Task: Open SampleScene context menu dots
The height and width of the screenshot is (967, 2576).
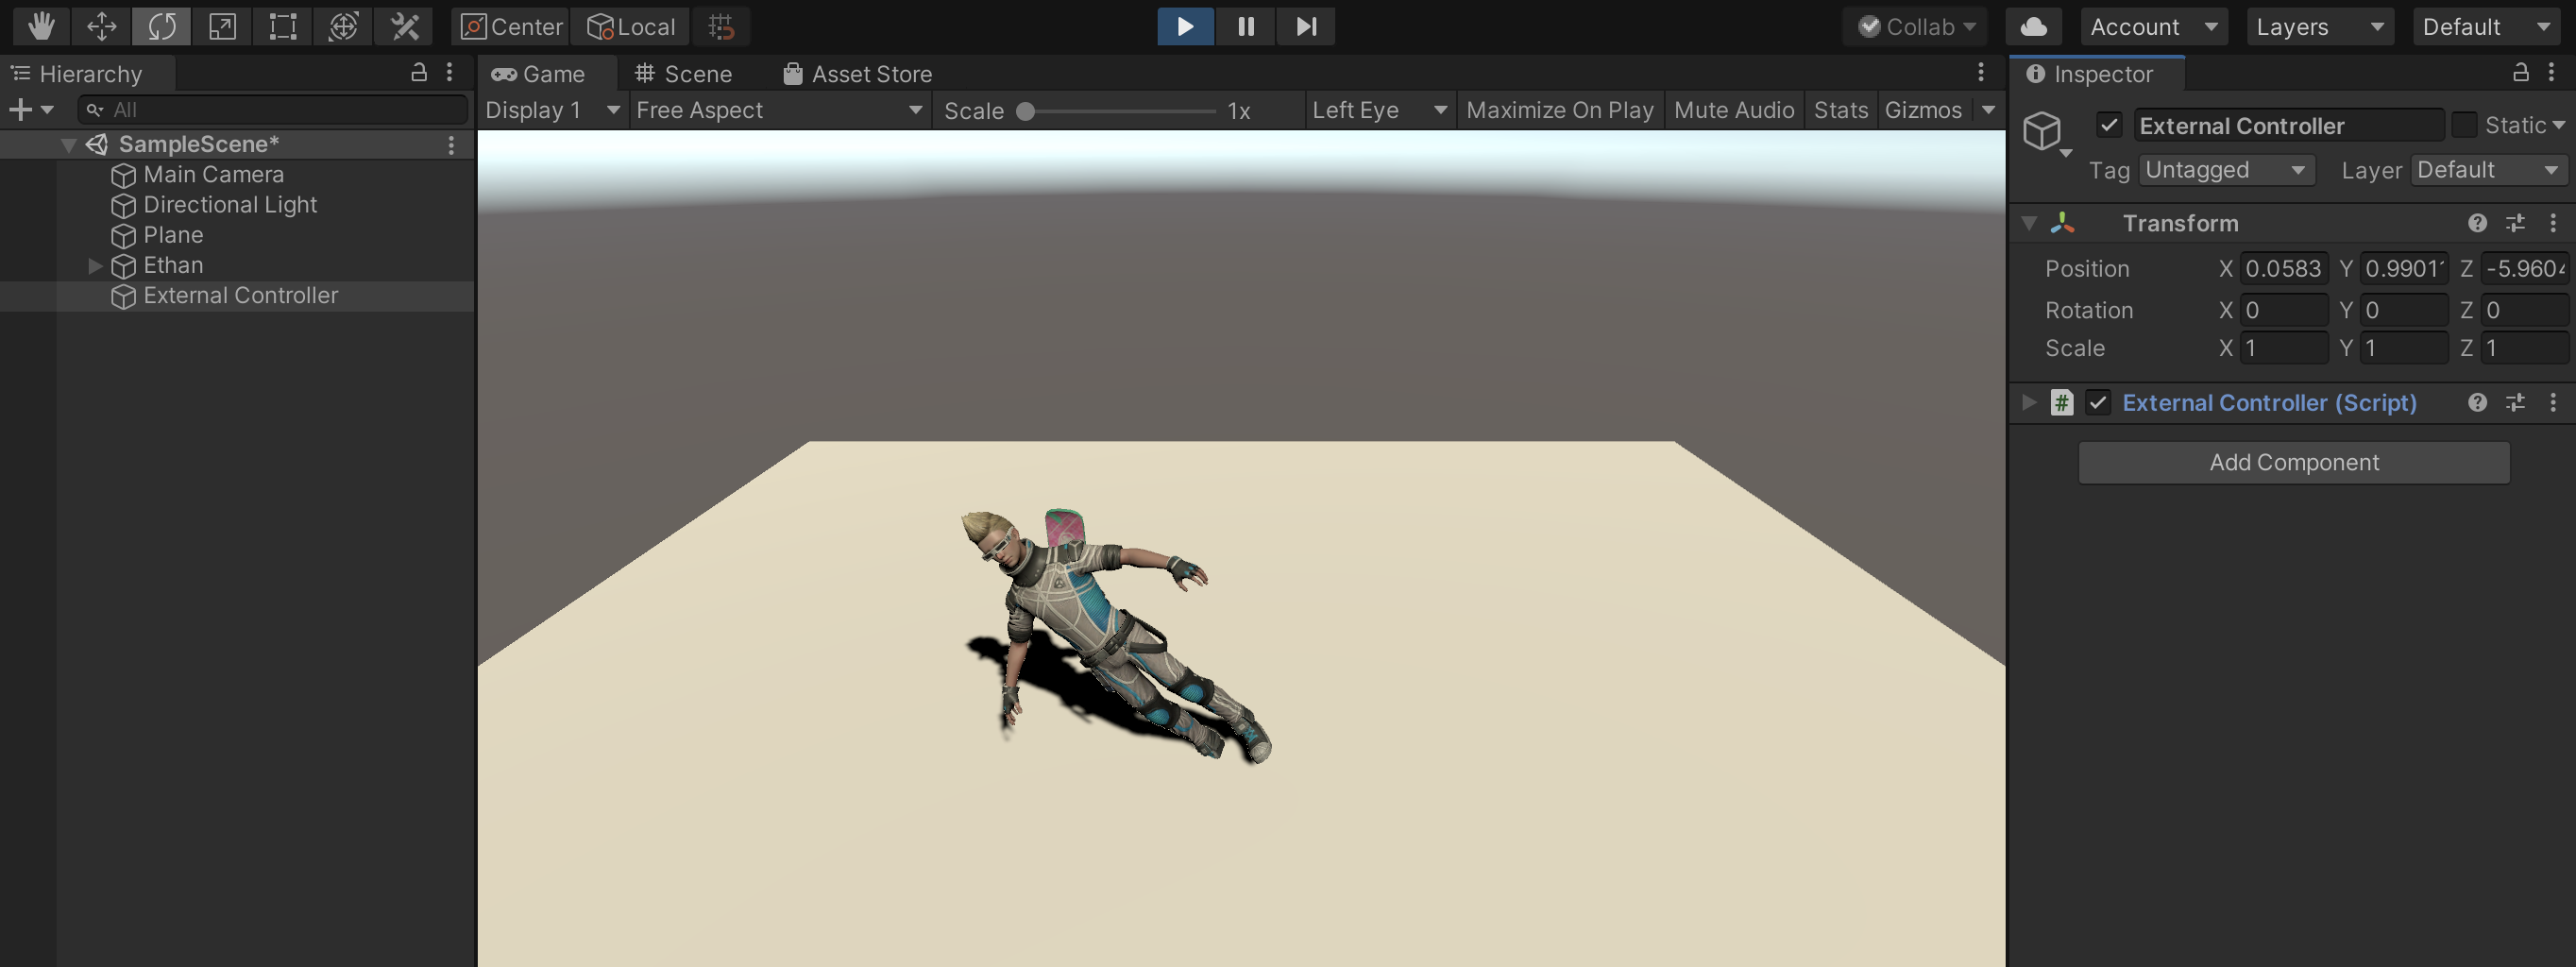Action: 451,145
